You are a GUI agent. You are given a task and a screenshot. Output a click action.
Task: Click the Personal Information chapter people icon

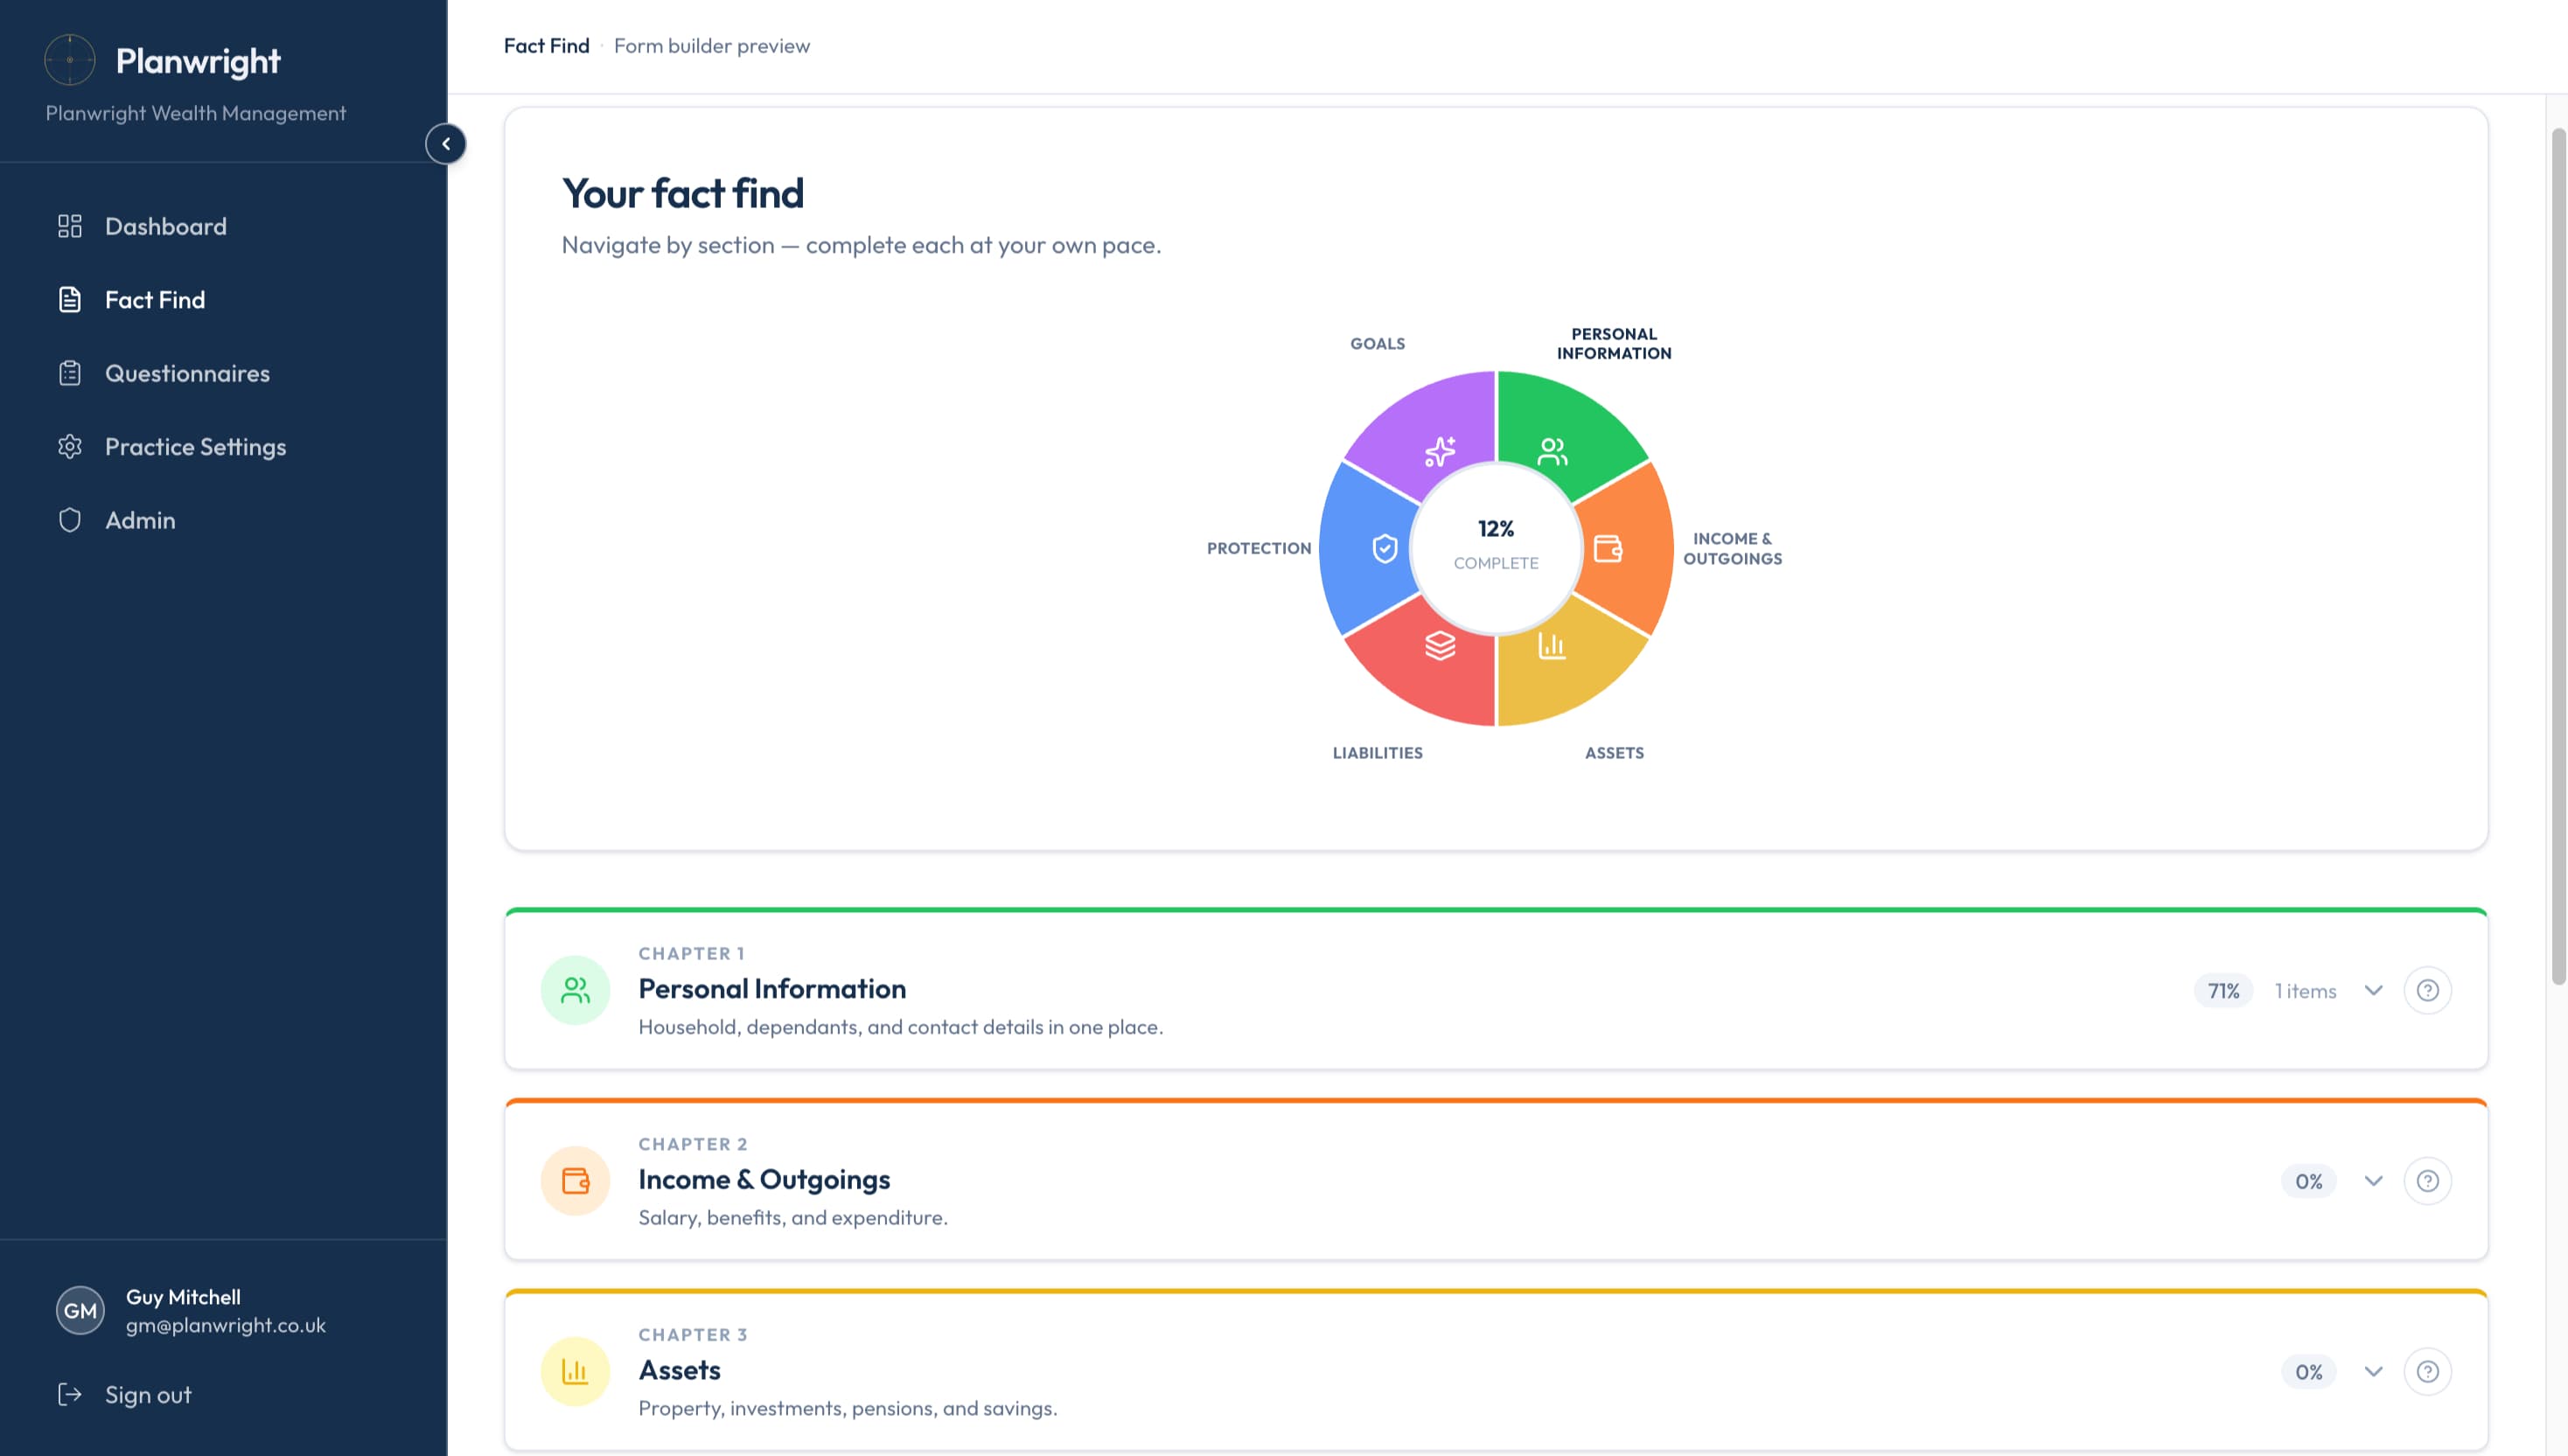(575, 990)
